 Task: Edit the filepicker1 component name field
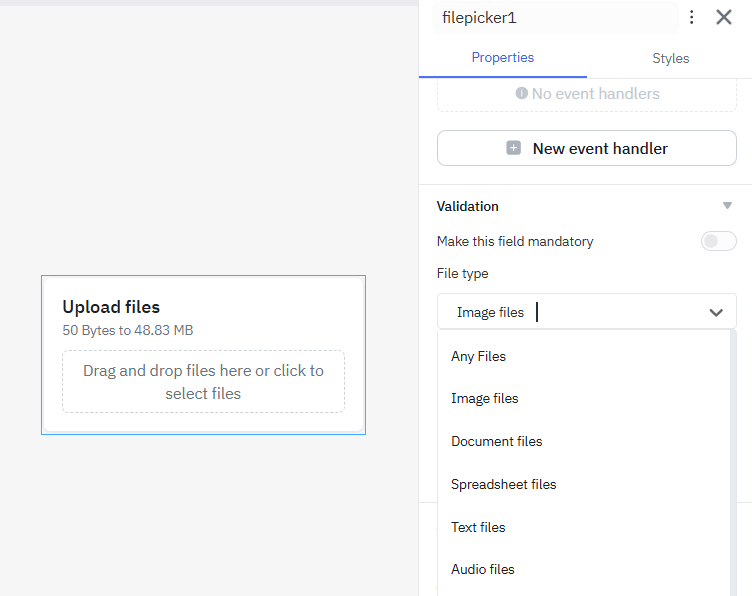[x=555, y=17]
